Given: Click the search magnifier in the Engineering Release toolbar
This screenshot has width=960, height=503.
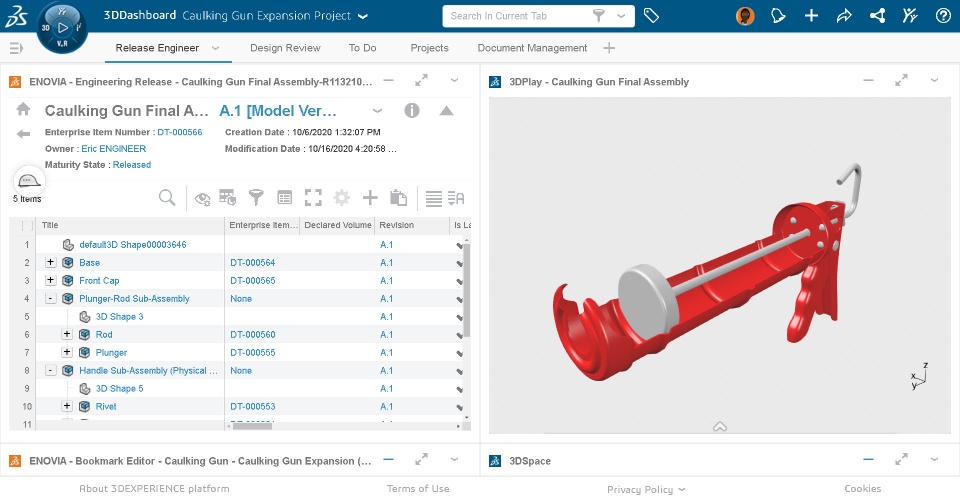Looking at the screenshot, I should (x=167, y=198).
